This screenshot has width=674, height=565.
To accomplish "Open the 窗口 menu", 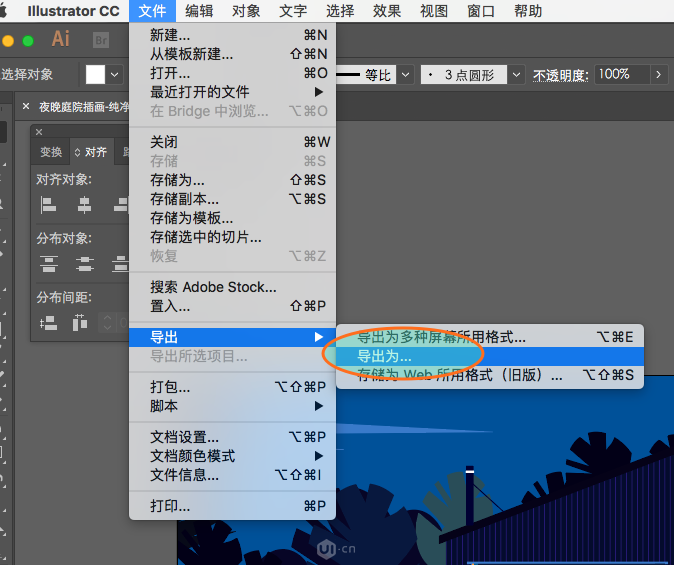I will (x=481, y=11).
